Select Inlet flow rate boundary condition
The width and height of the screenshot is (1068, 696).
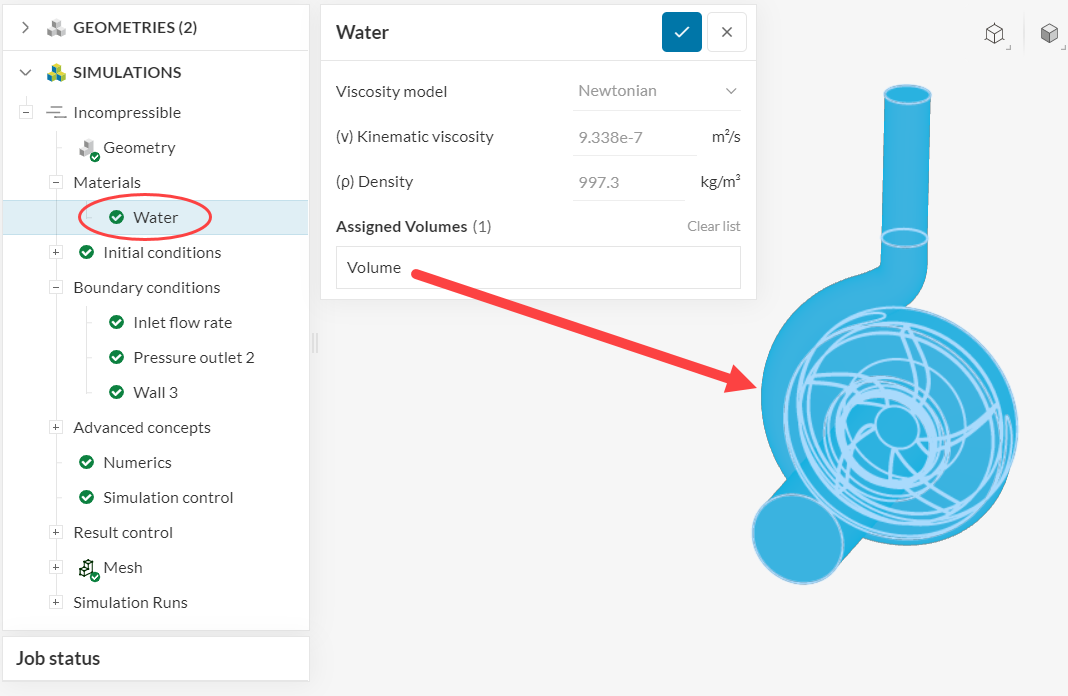182,323
